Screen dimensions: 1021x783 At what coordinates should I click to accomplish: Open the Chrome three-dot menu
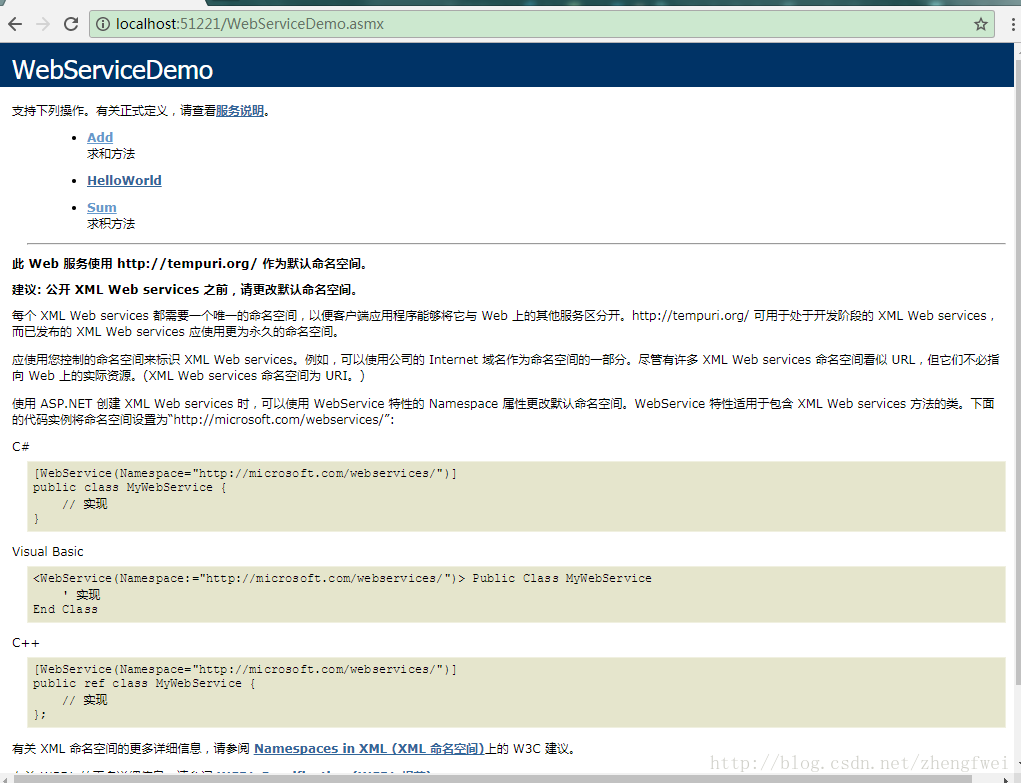[x=1013, y=24]
